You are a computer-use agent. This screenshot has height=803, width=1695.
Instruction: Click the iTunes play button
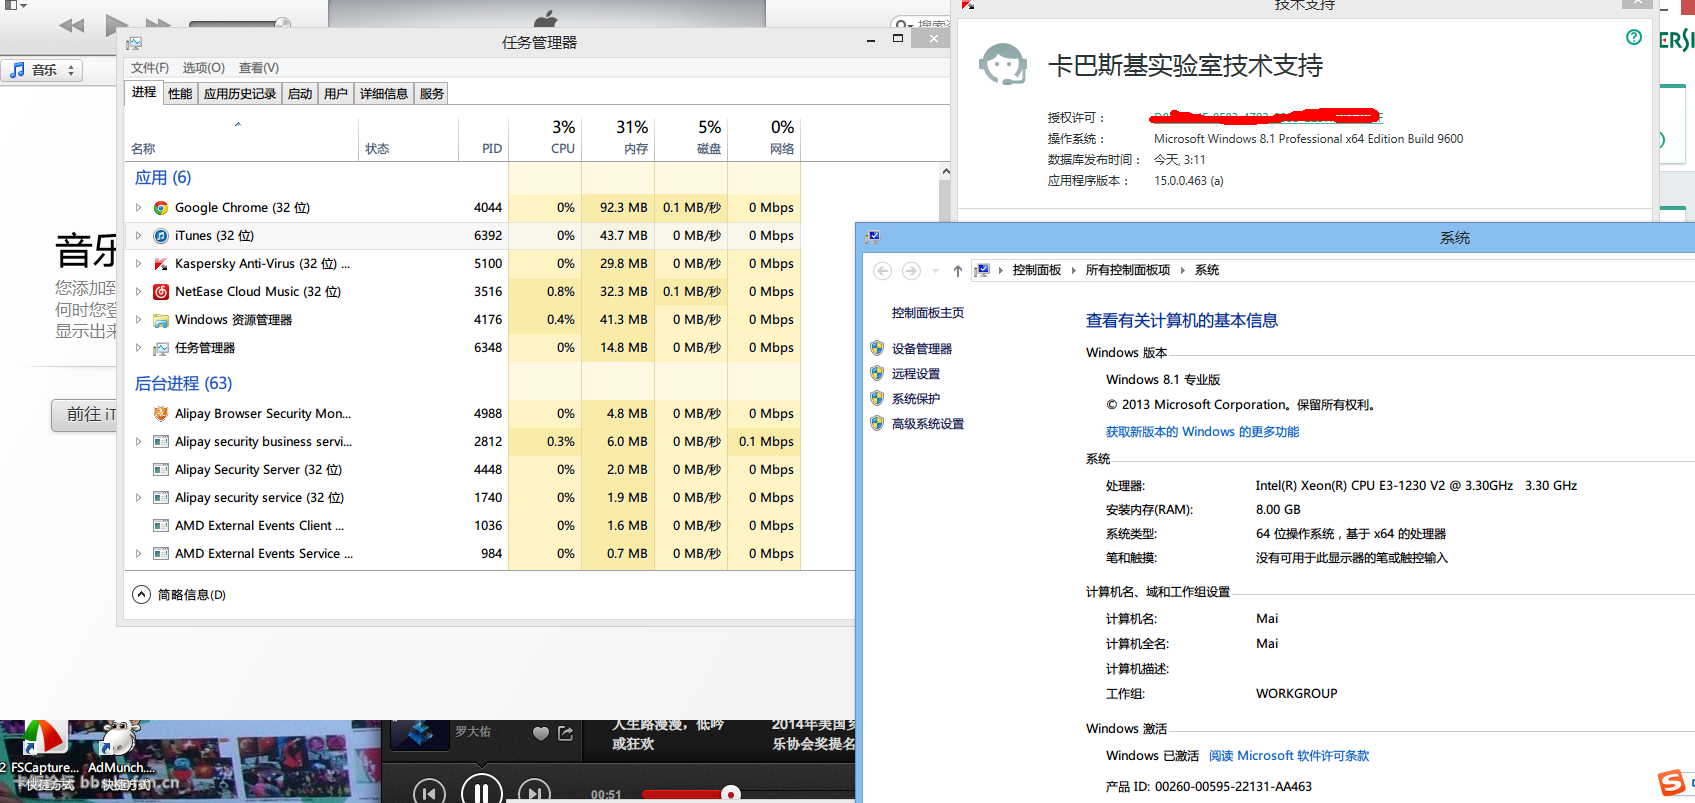pyautogui.click(x=116, y=23)
